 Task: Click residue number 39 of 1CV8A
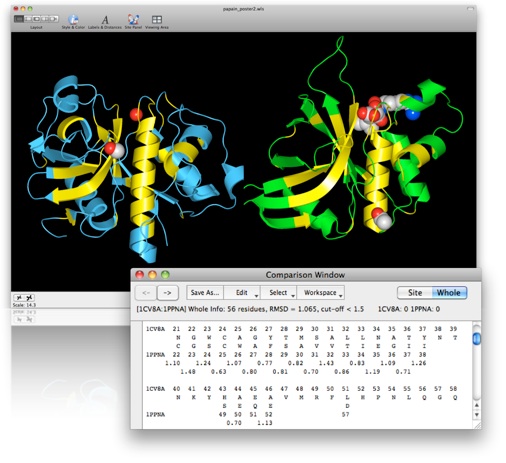coord(453,329)
